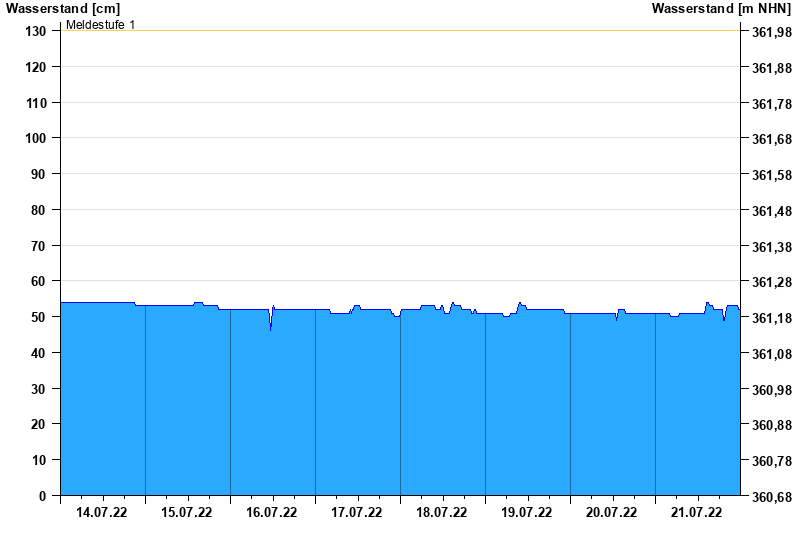Click the 0 value on the left axis
This screenshot has height=550, width=800.
point(43,496)
